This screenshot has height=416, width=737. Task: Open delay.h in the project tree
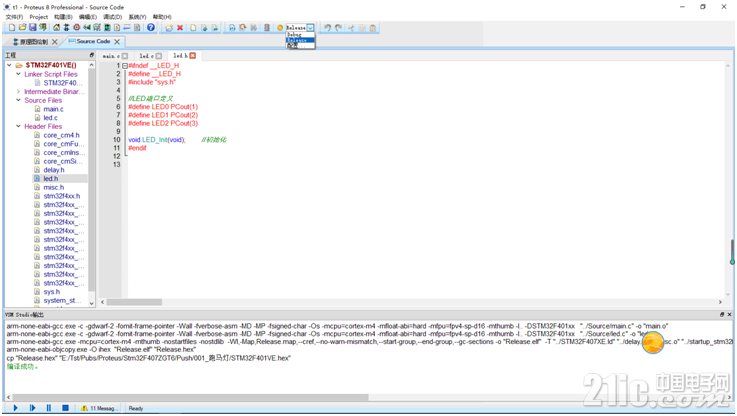pyautogui.click(x=54, y=170)
